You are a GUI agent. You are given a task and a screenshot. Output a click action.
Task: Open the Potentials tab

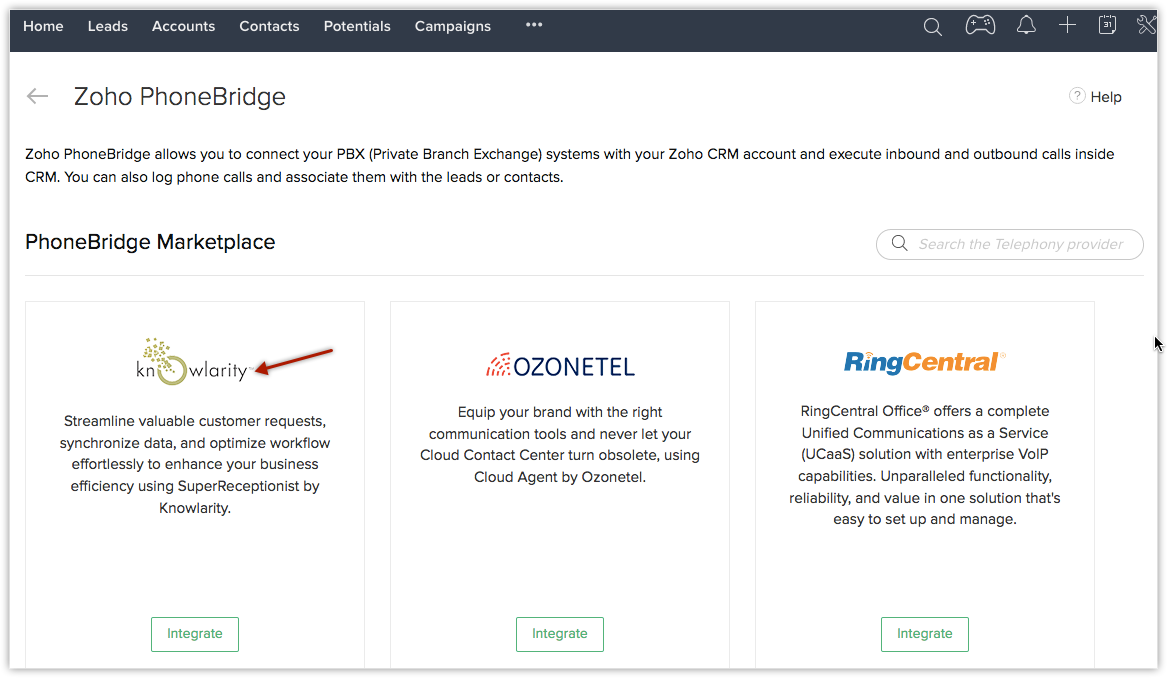coord(357,26)
